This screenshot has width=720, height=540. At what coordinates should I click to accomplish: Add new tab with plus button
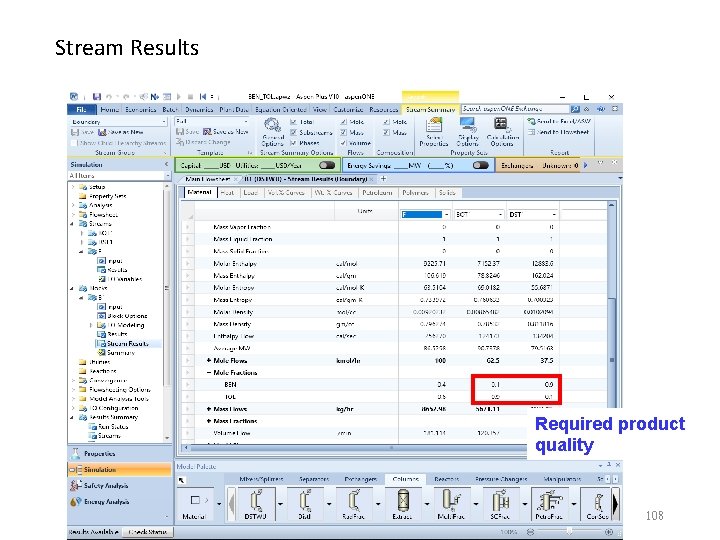[x=383, y=179]
